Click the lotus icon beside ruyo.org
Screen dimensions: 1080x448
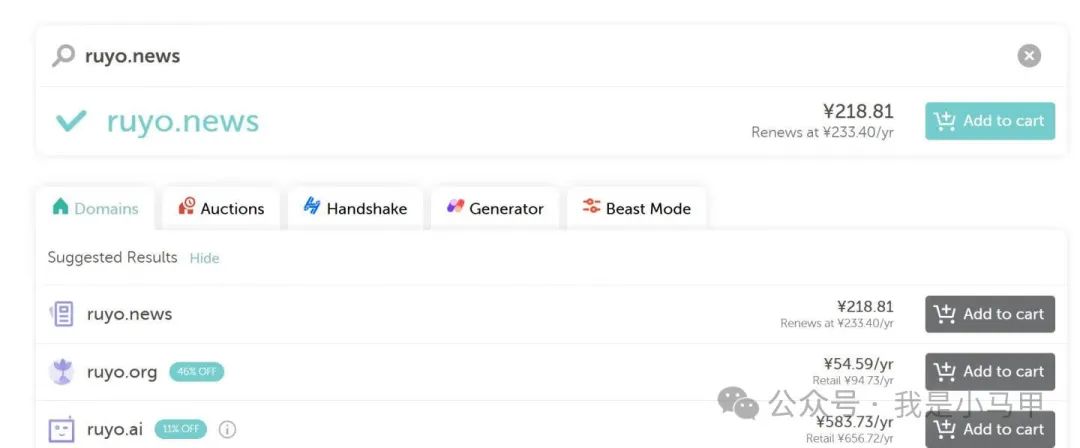pyautogui.click(x=61, y=372)
